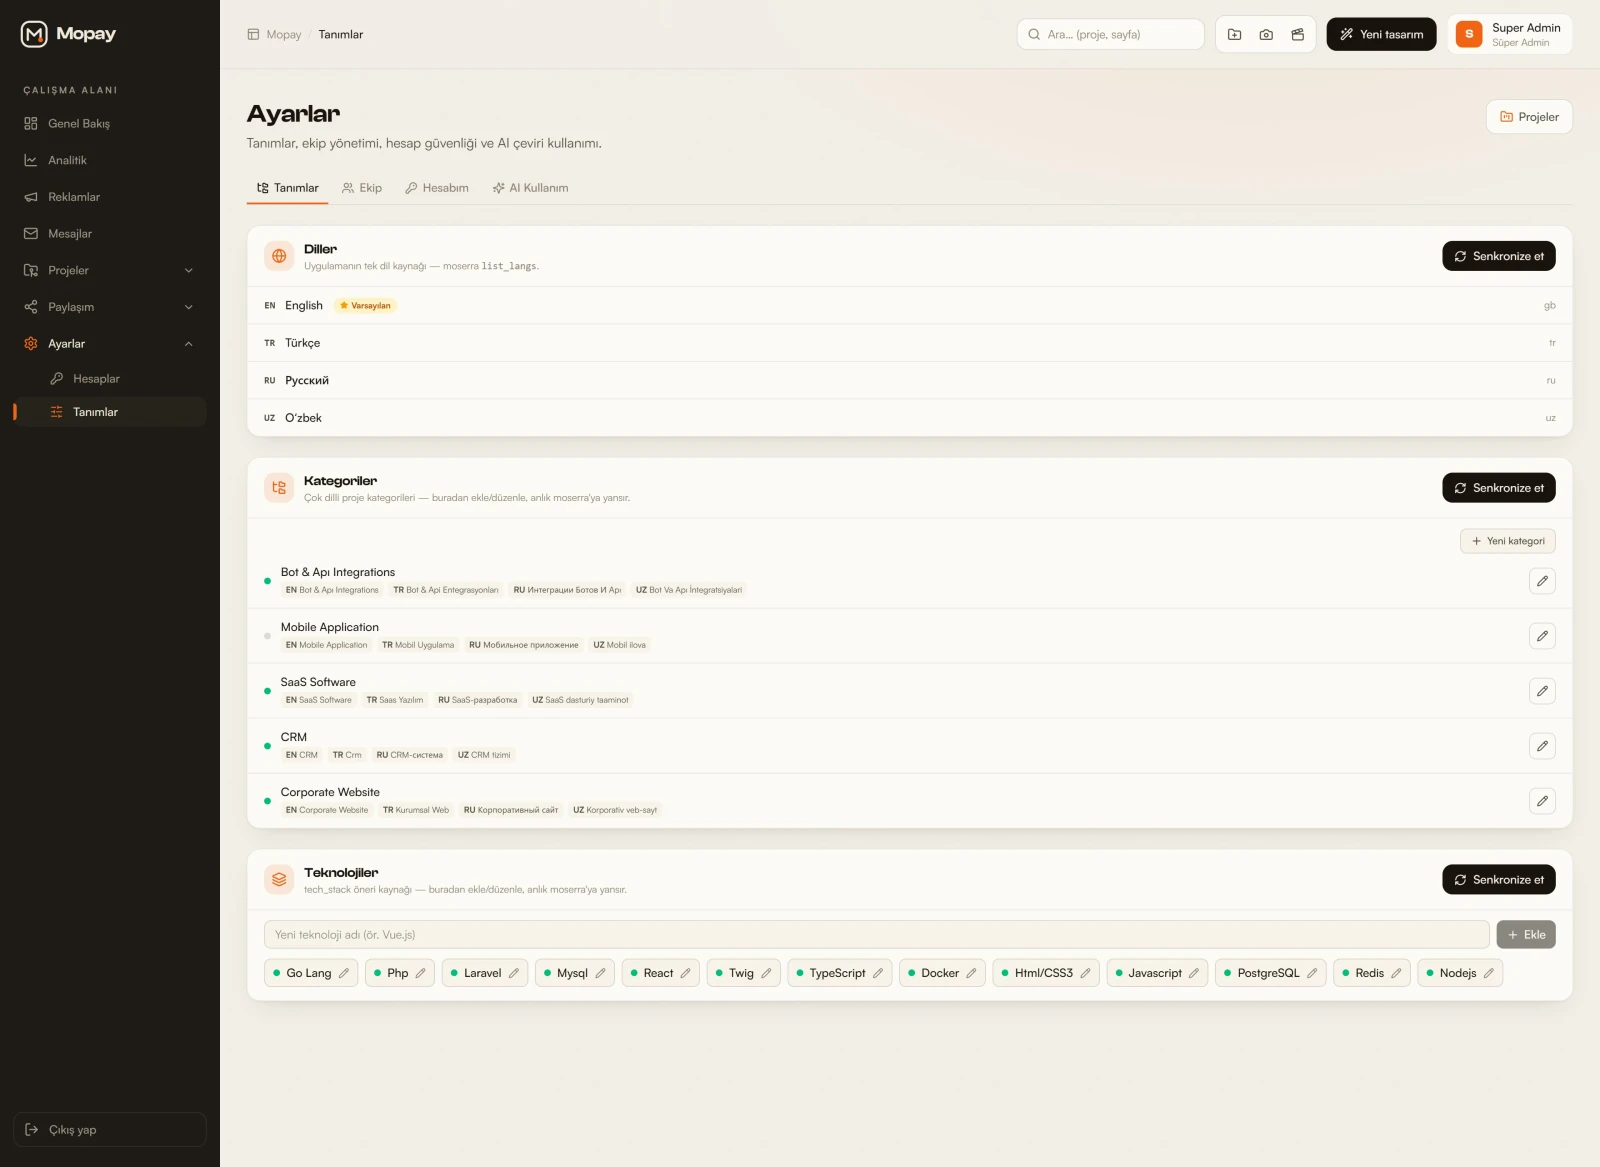Open Genel Bakış in the sidebar
Viewport: 1600px width, 1167px height.
tap(110, 124)
